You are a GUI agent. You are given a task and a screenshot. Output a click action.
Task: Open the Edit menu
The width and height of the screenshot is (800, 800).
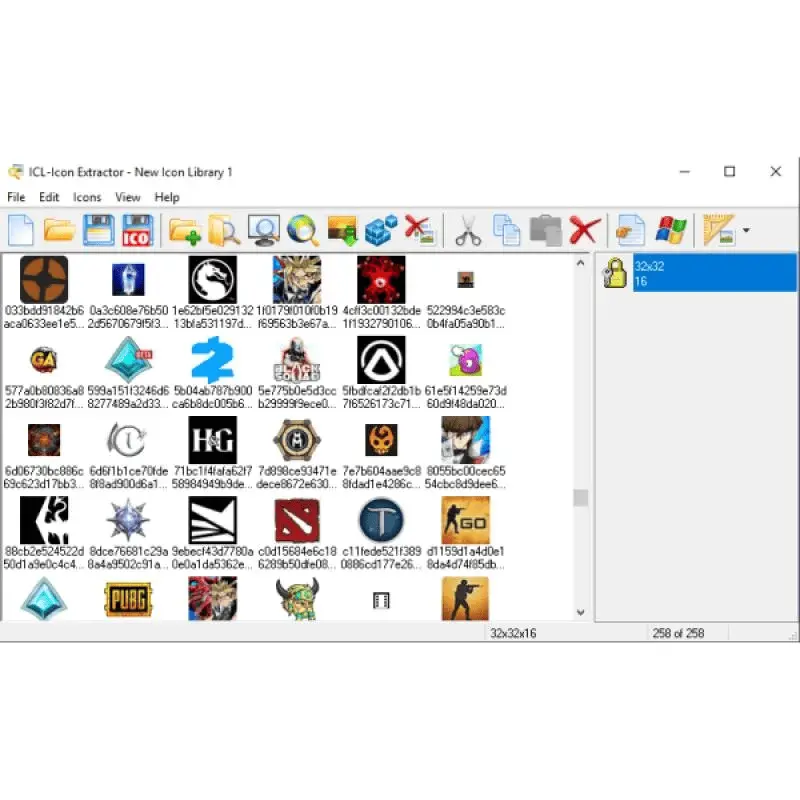pos(49,197)
